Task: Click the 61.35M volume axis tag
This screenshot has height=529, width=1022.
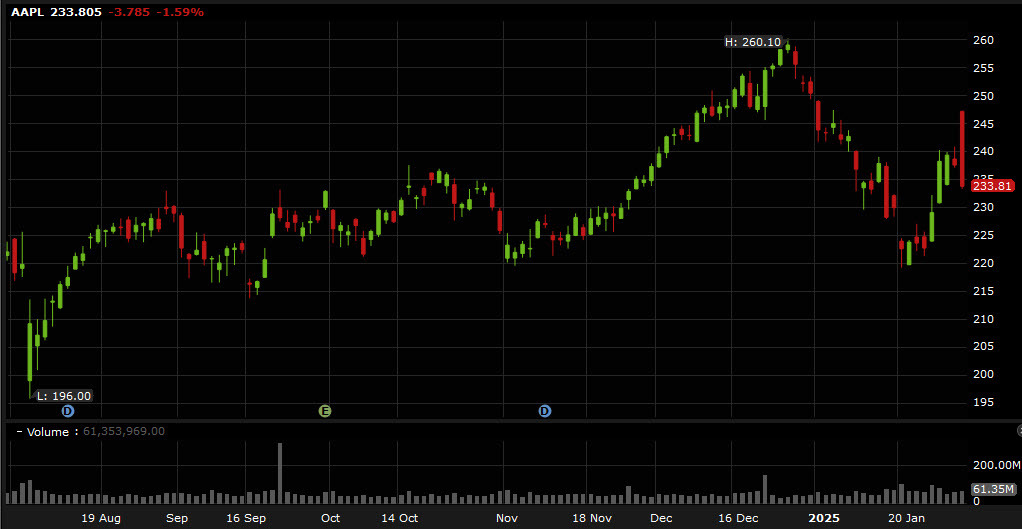Action: point(993,489)
